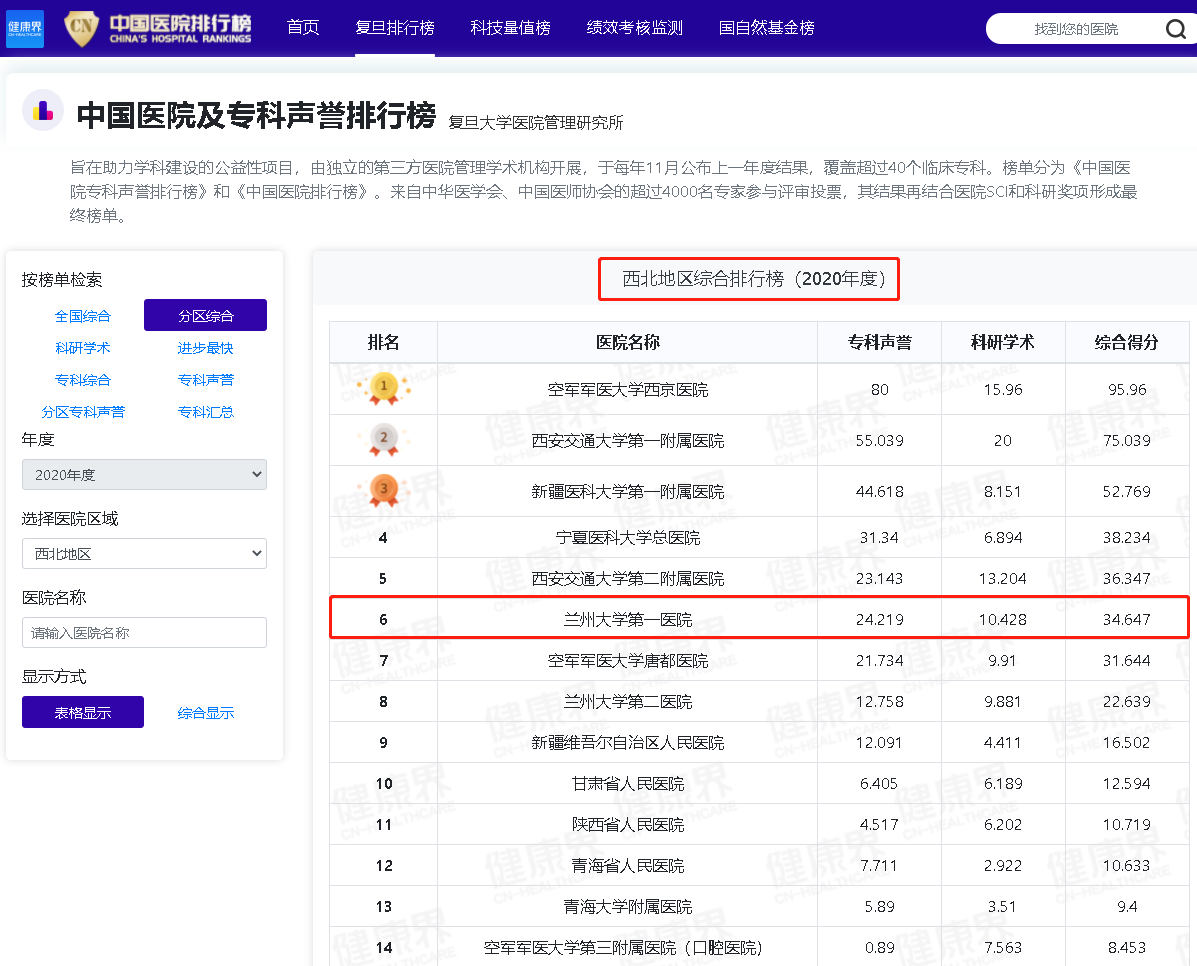Click the 专科声誉 column header
Image resolution: width=1197 pixels, height=966 pixels.
(x=879, y=342)
